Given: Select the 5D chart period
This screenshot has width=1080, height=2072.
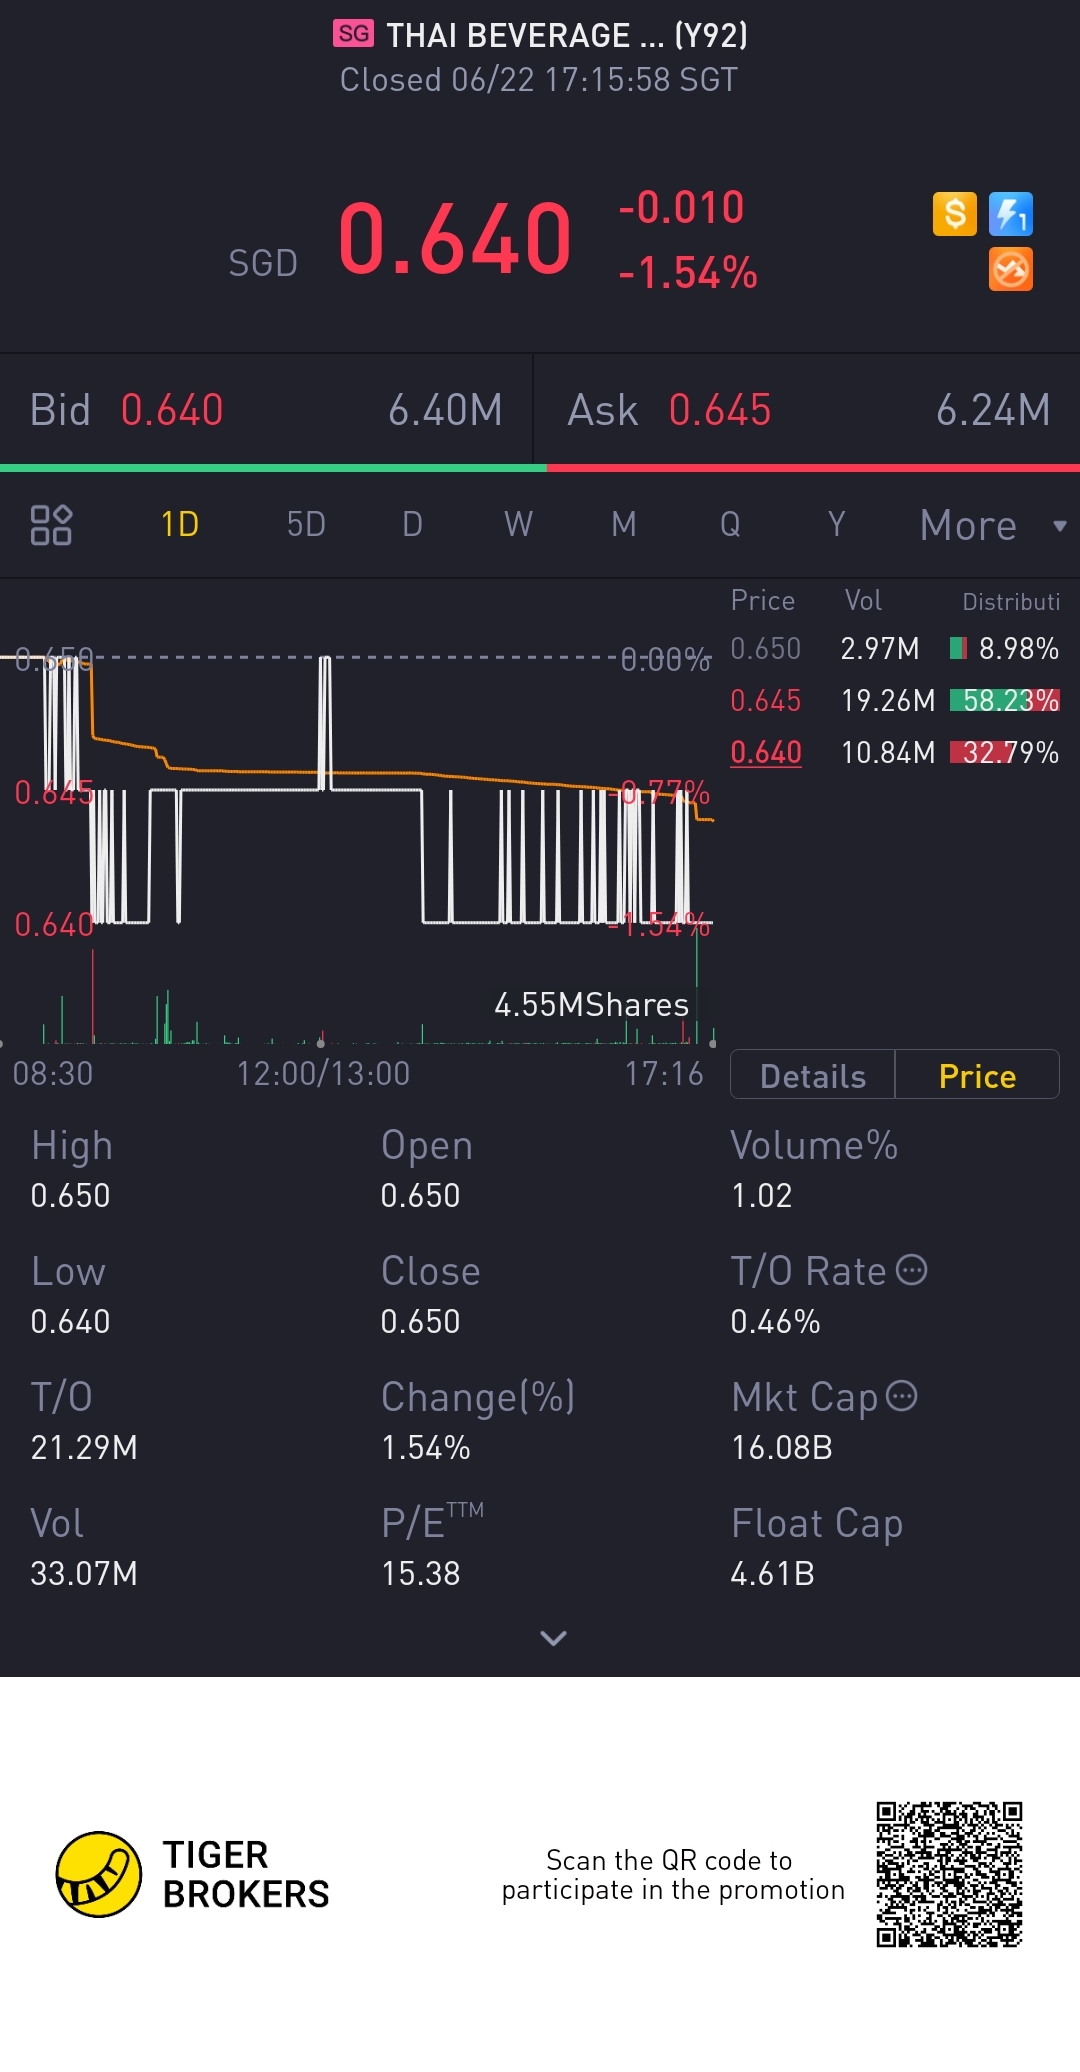Looking at the screenshot, I should click(306, 524).
